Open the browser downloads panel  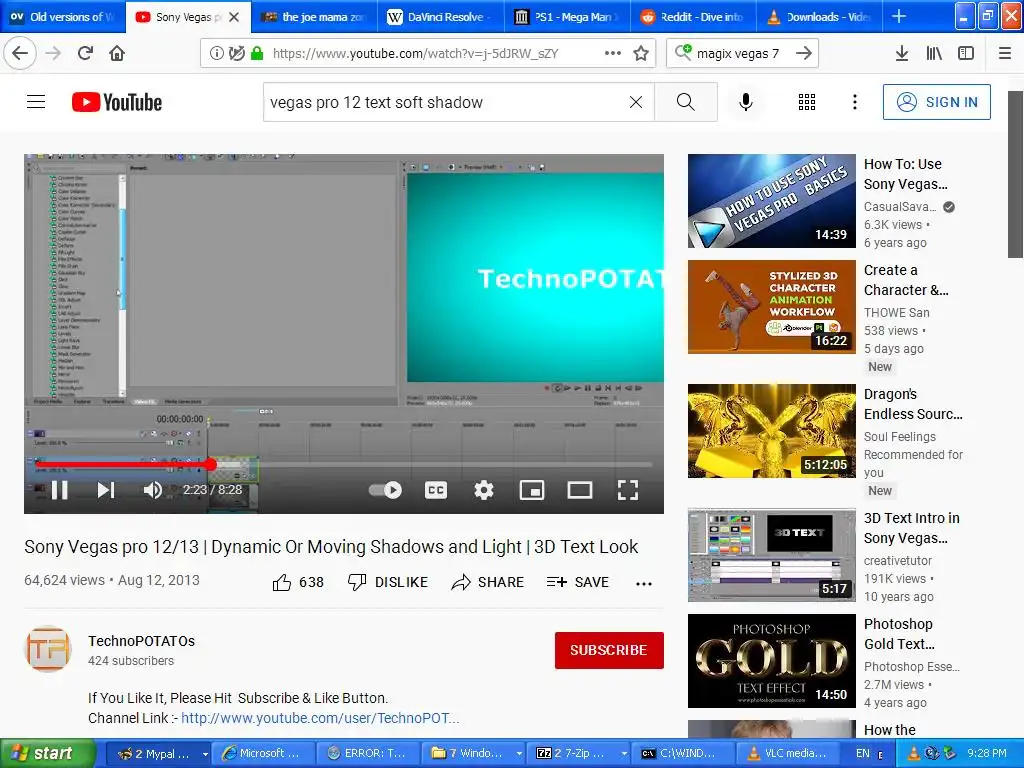(x=902, y=53)
